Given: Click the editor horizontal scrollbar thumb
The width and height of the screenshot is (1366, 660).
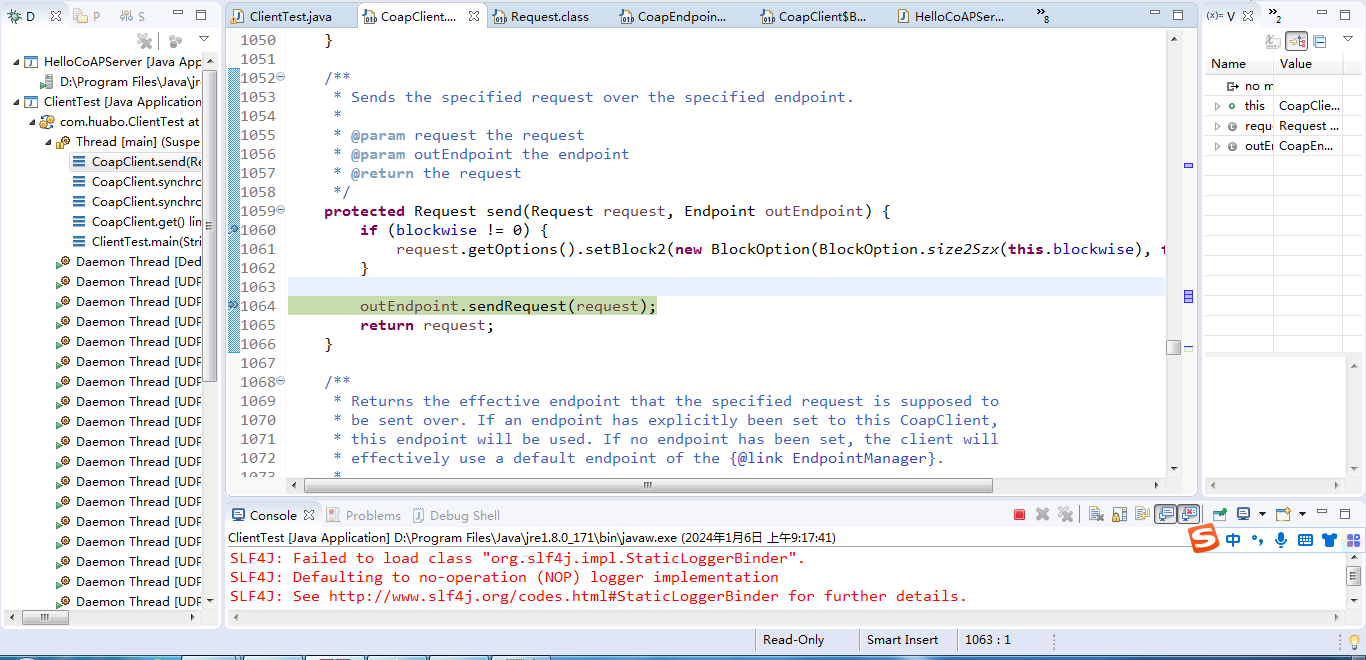Looking at the screenshot, I should pyautogui.click(x=647, y=485).
